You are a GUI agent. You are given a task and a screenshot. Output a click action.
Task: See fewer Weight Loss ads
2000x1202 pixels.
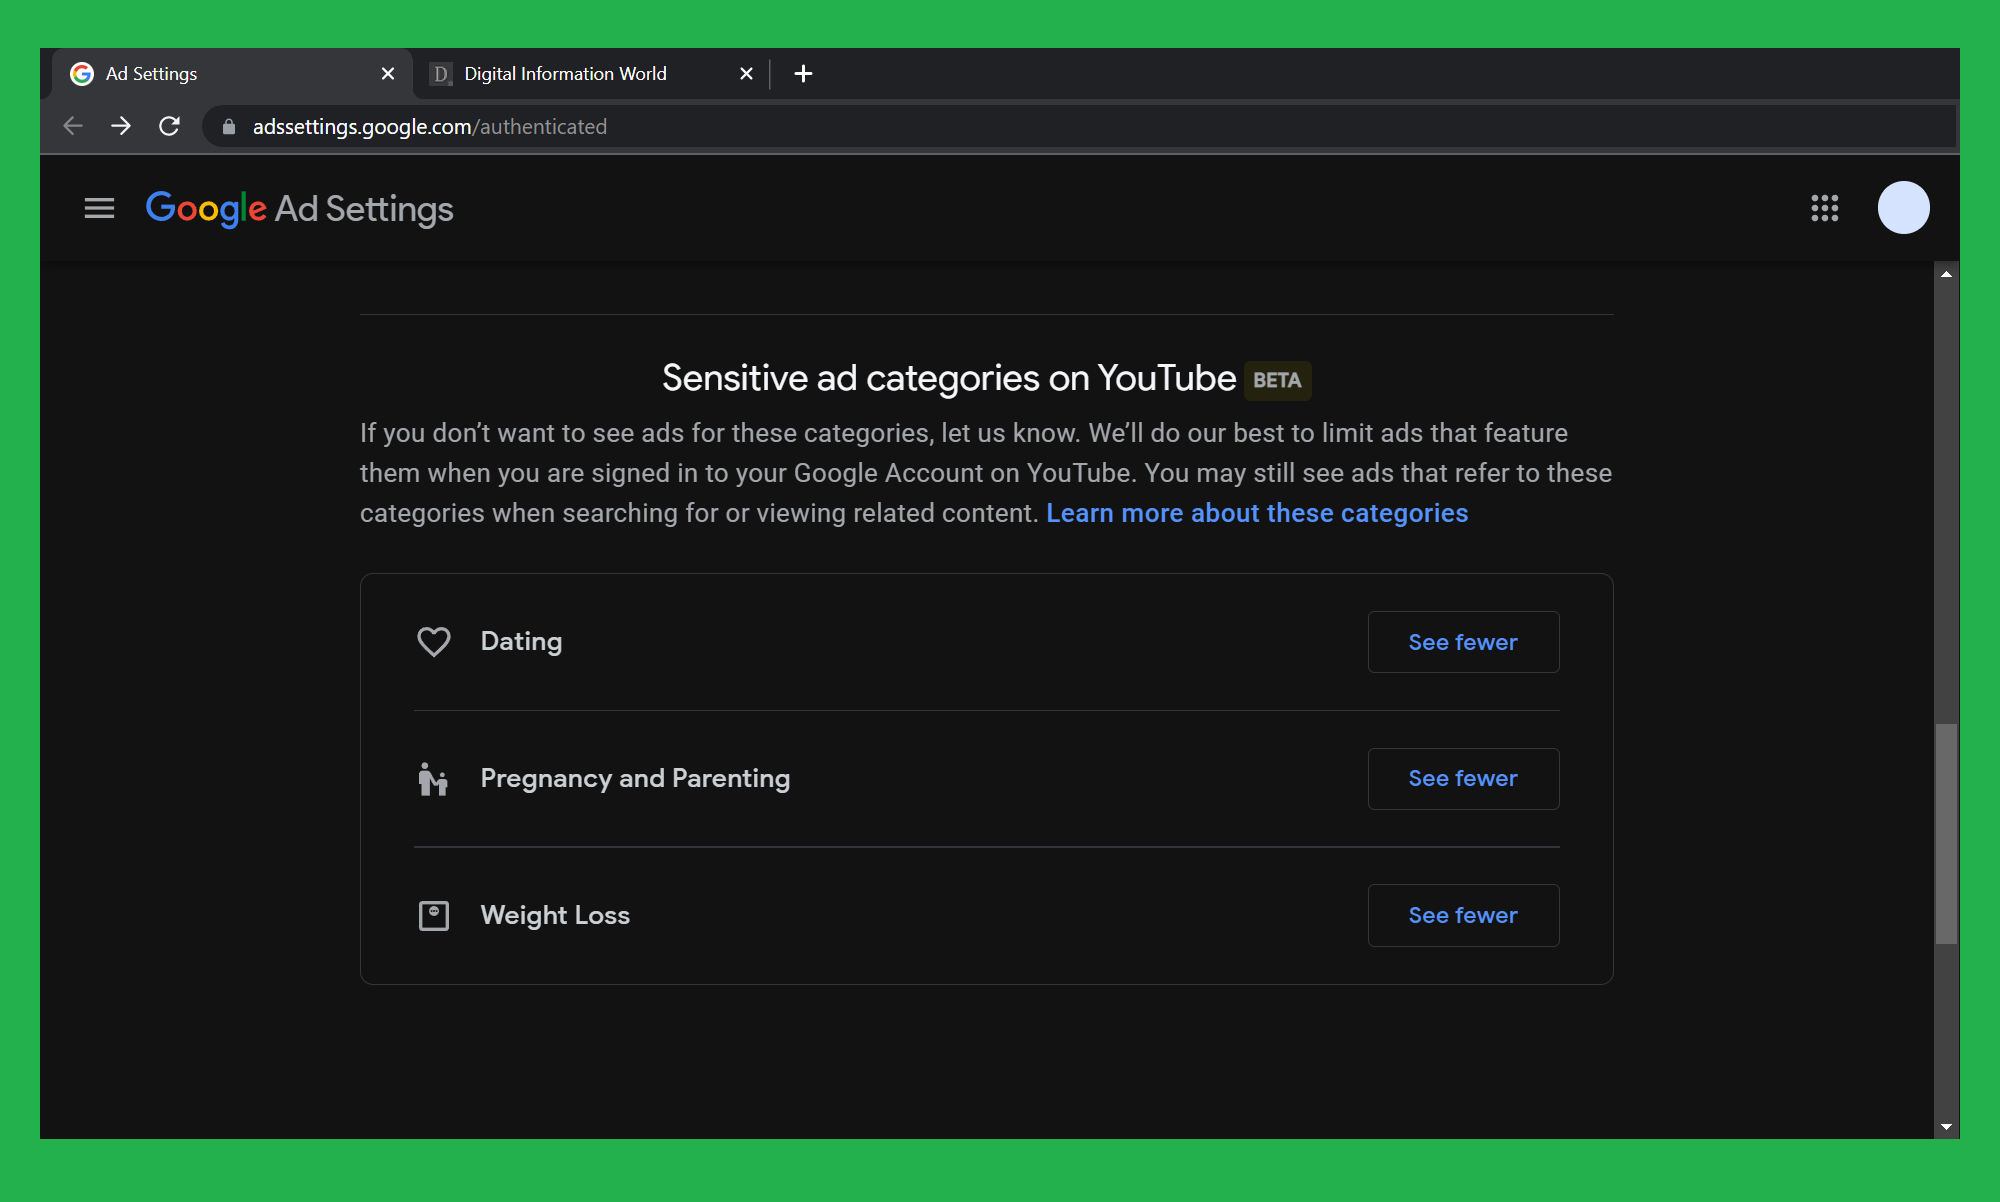(1462, 915)
